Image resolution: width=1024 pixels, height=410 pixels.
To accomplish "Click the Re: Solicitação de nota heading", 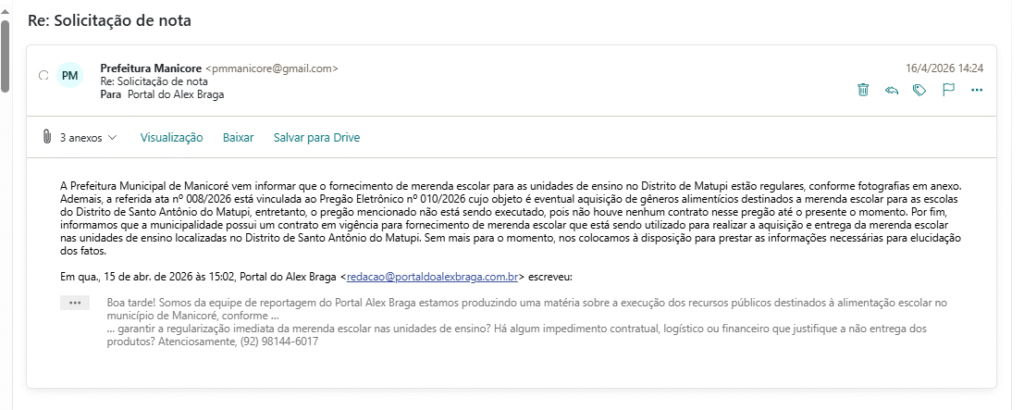I will pyautogui.click(x=109, y=20).
